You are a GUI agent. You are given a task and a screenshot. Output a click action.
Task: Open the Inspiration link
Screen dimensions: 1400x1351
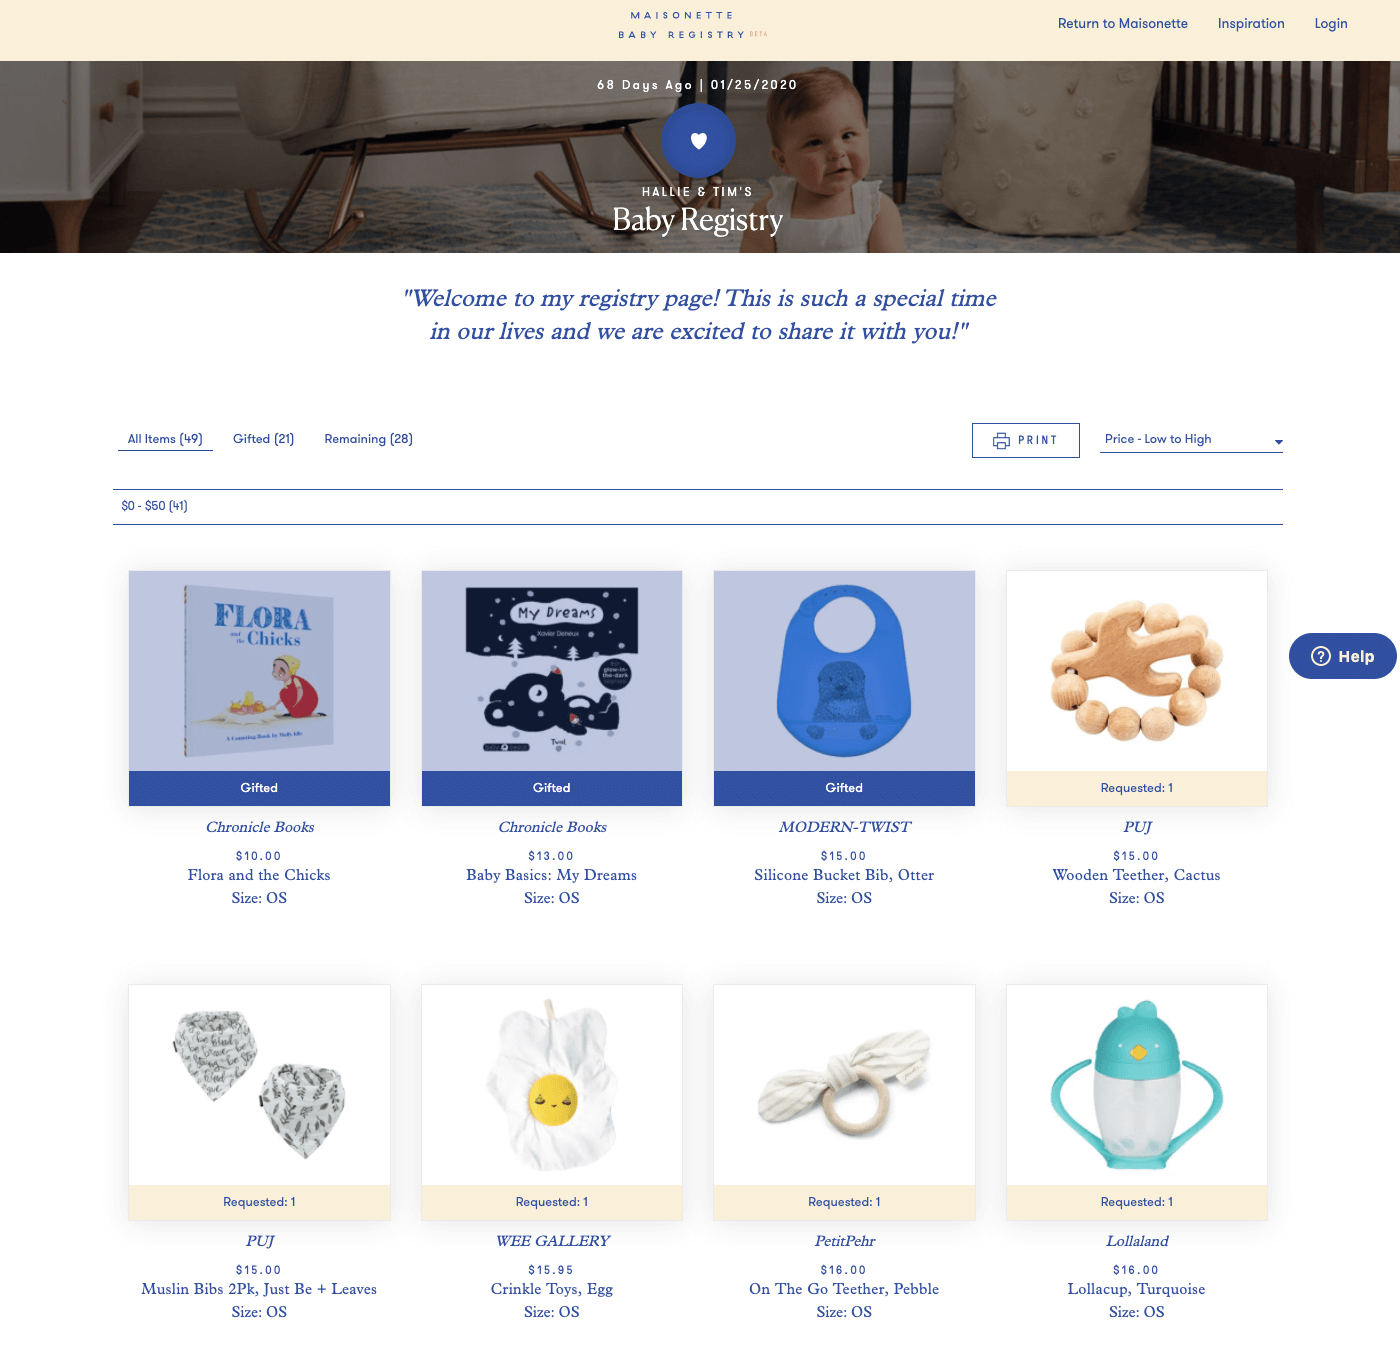coord(1251,23)
